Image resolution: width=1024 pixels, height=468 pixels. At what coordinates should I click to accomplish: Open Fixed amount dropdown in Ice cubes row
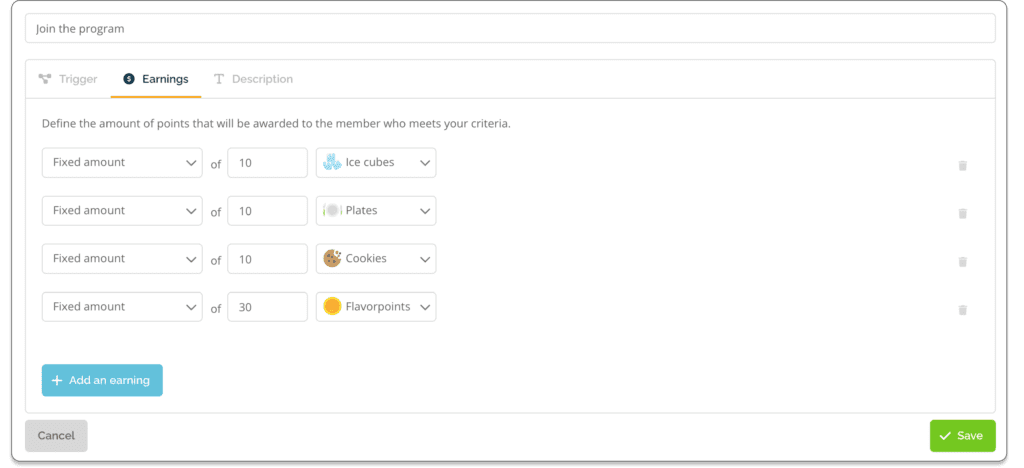pyautogui.click(x=122, y=163)
